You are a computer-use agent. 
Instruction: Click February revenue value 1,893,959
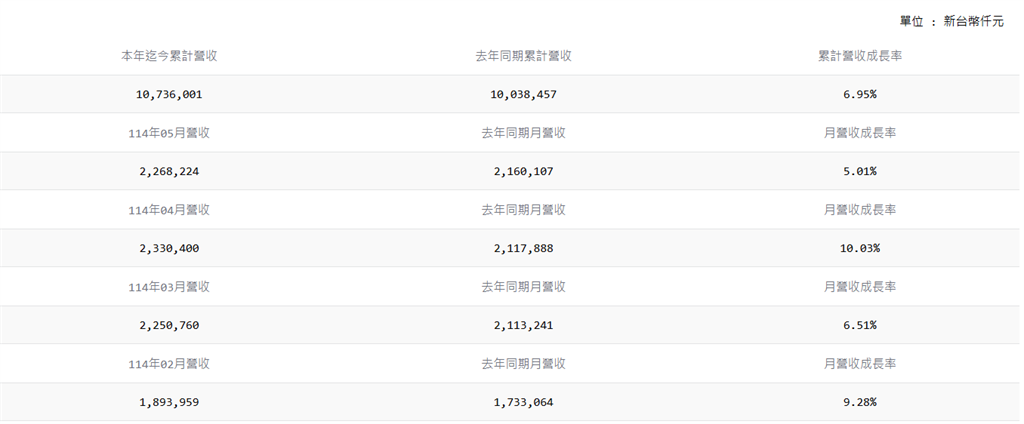click(169, 403)
